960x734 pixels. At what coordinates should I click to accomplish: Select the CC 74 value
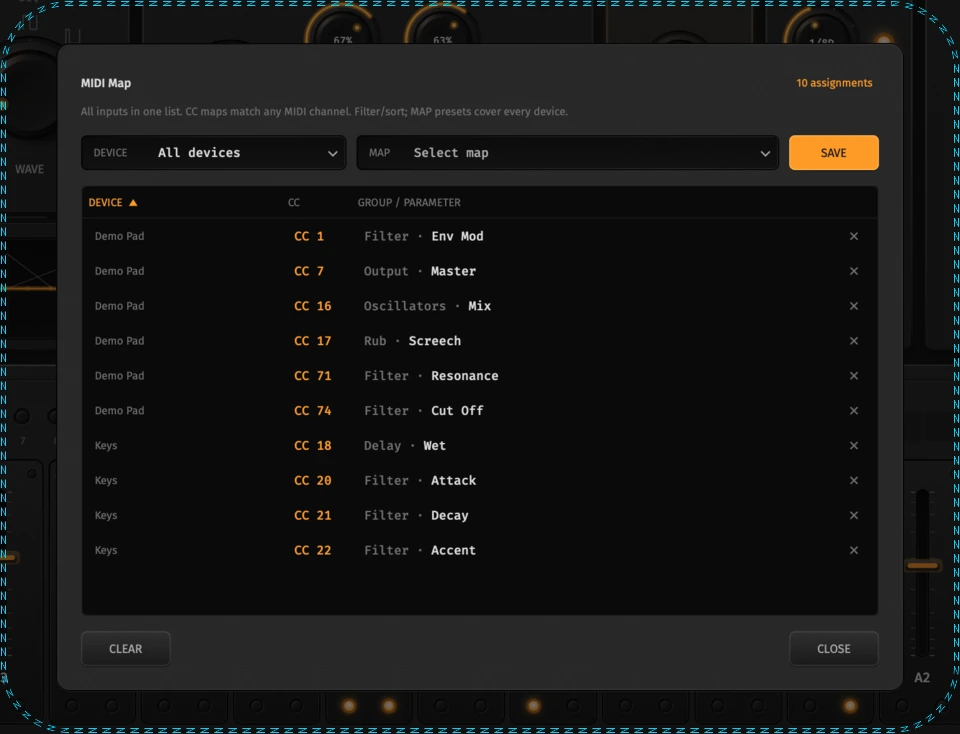312,411
